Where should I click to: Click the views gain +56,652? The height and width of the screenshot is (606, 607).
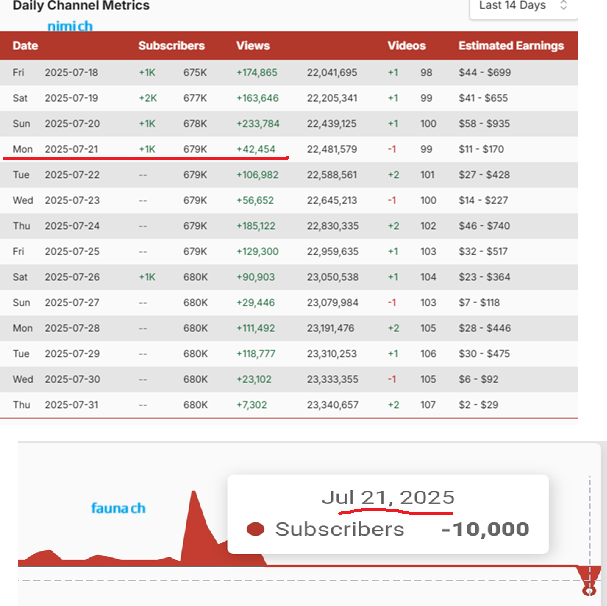pos(255,200)
